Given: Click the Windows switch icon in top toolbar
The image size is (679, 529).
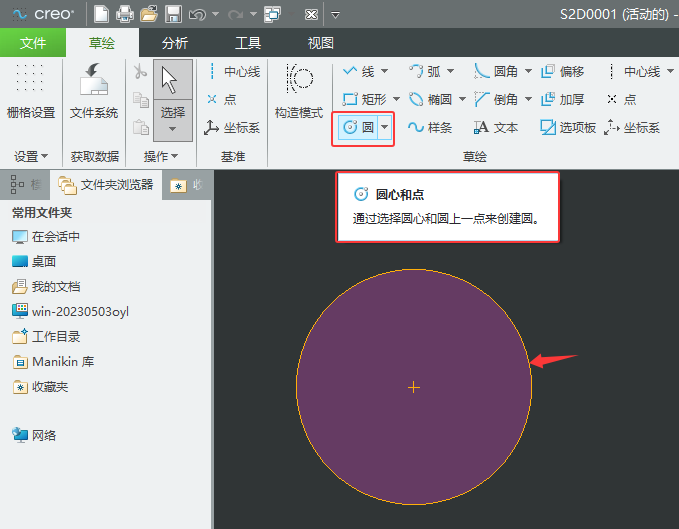Looking at the screenshot, I should click(x=272, y=14).
